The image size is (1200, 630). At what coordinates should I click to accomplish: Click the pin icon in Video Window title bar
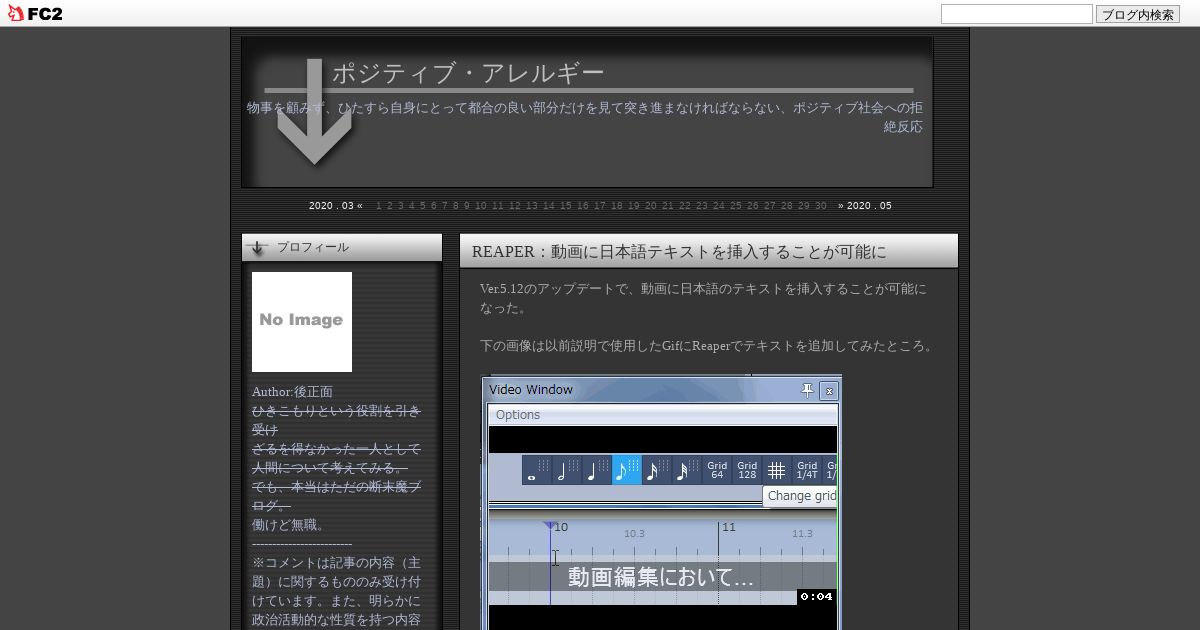(x=808, y=390)
